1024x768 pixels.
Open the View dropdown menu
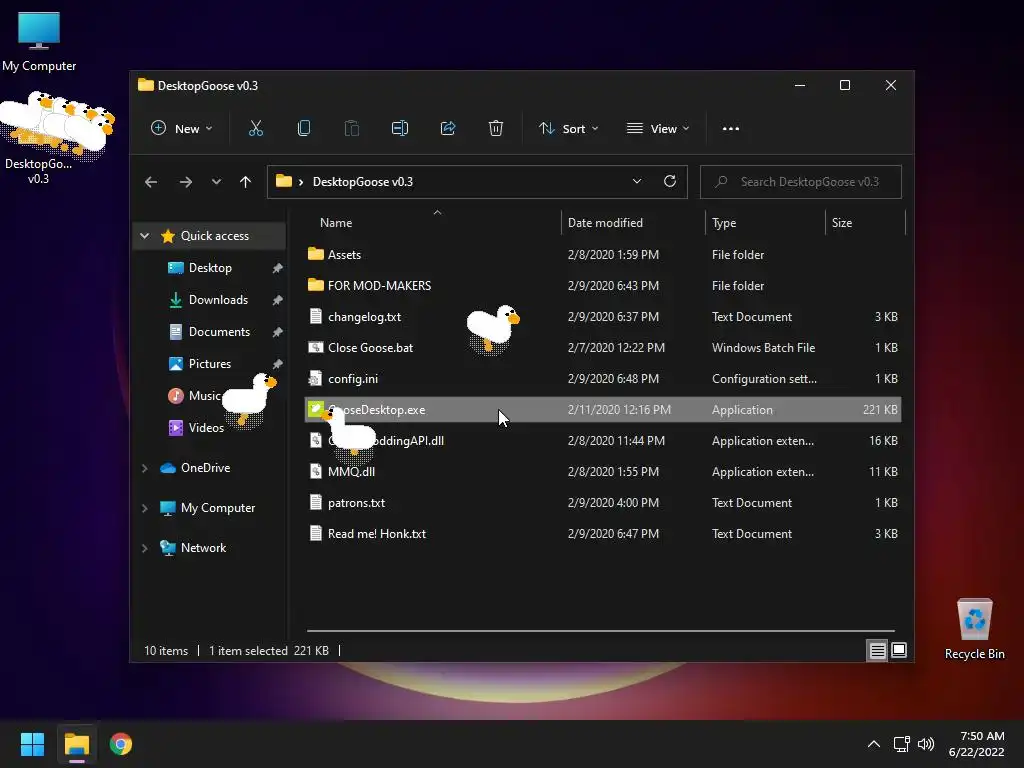click(658, 129)
